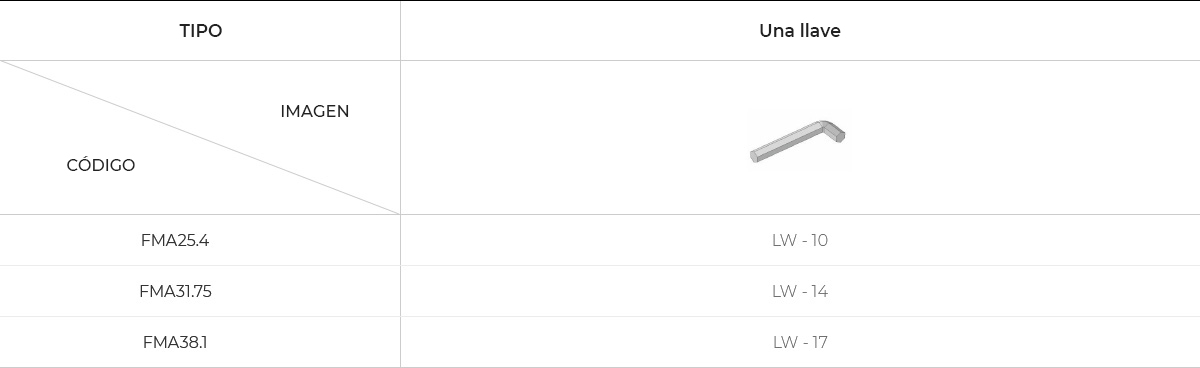Click the letters FMA in FMA31.75
Viewport: 1200px width, 368px height.
155,291
